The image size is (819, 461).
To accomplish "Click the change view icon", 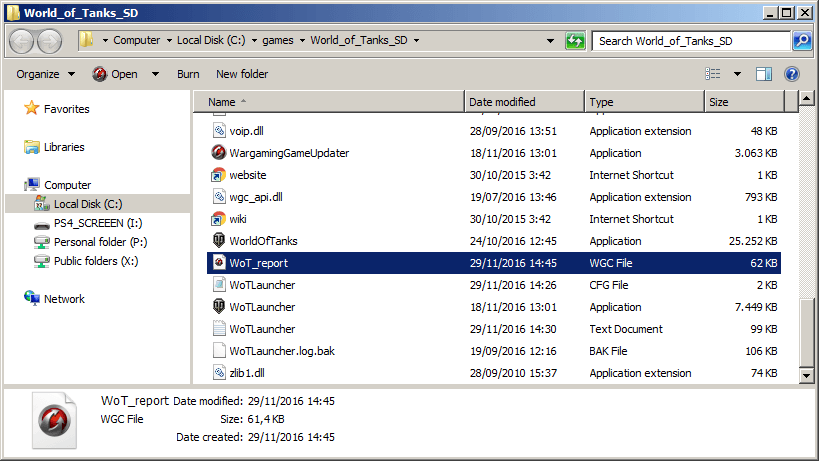I will pos(713,74).
